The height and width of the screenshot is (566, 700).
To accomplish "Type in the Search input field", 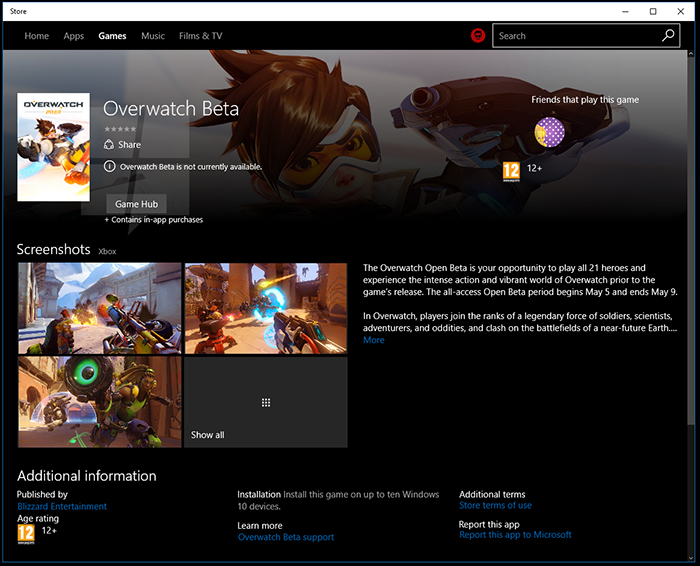I will tap(575, 36).
